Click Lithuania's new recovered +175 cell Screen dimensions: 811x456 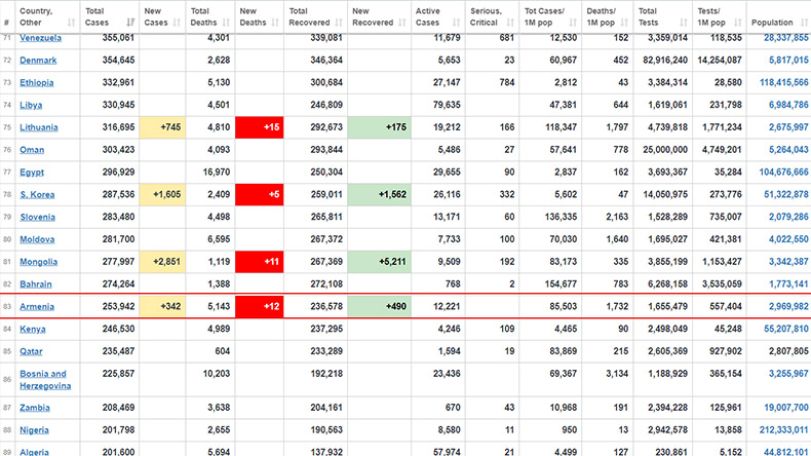click(x=380, y=127)
